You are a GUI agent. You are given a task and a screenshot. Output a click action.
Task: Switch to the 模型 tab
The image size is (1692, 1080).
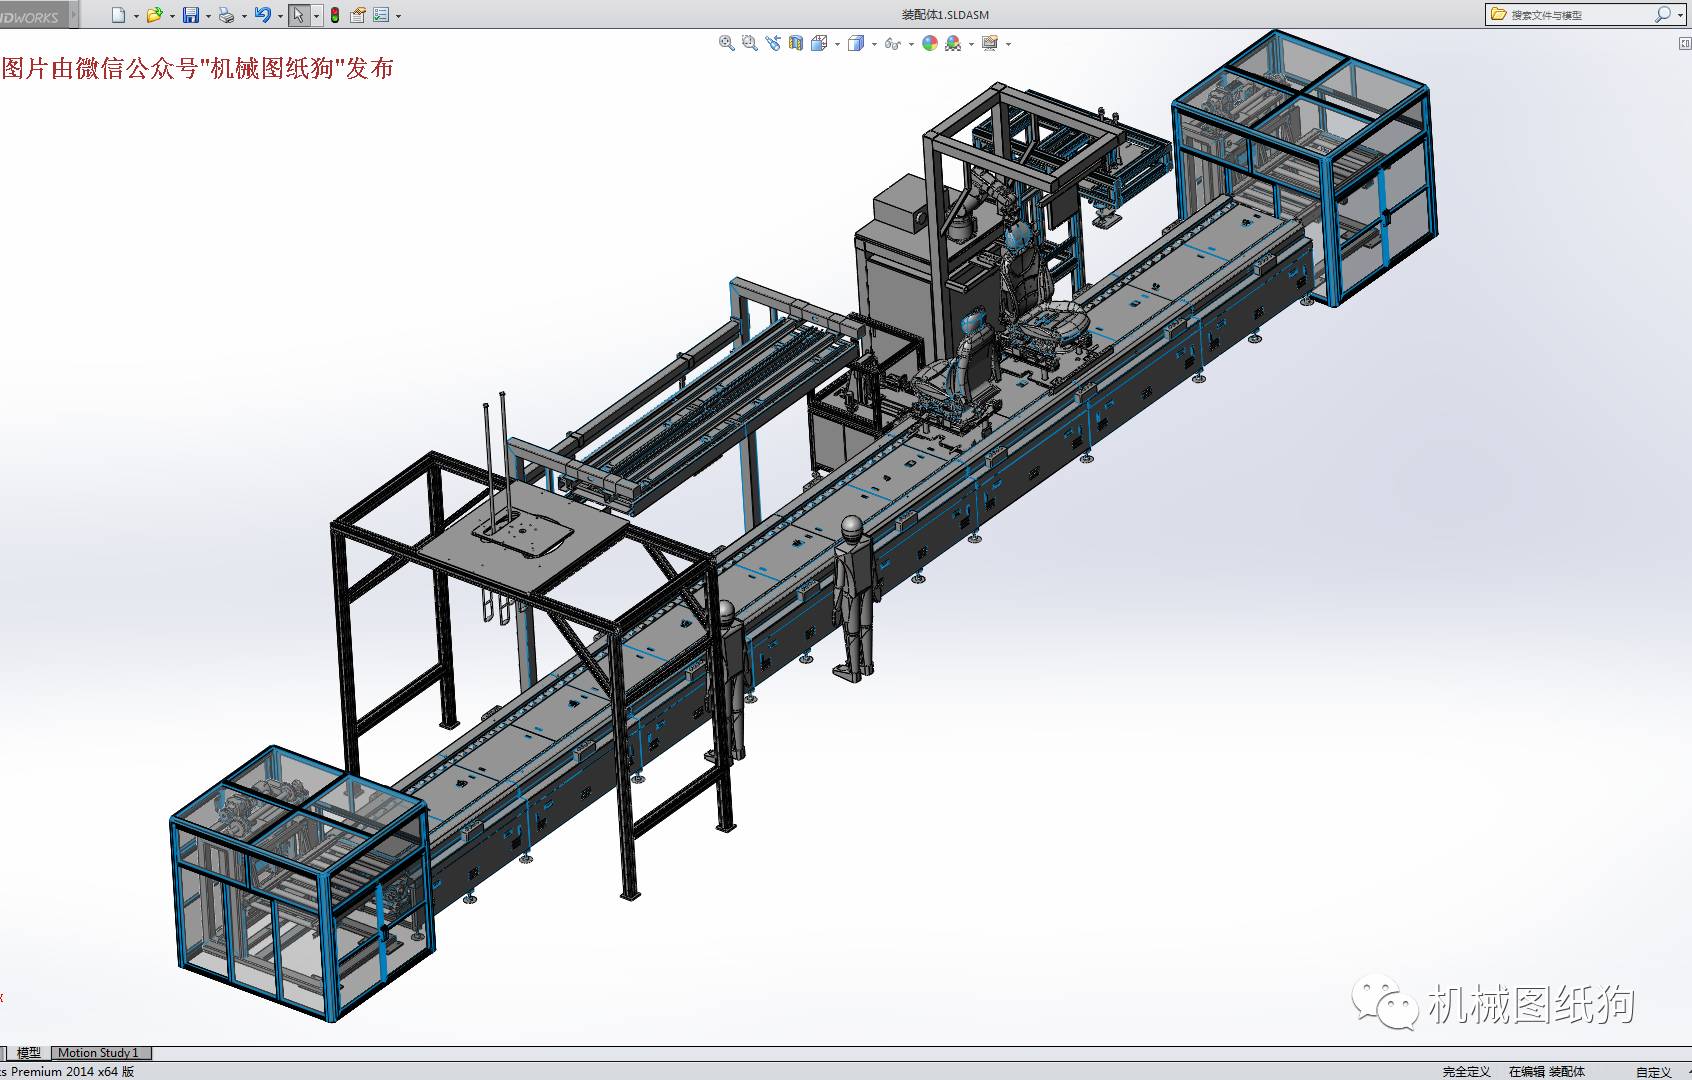pyautogui.click(x=28, y=1052)
